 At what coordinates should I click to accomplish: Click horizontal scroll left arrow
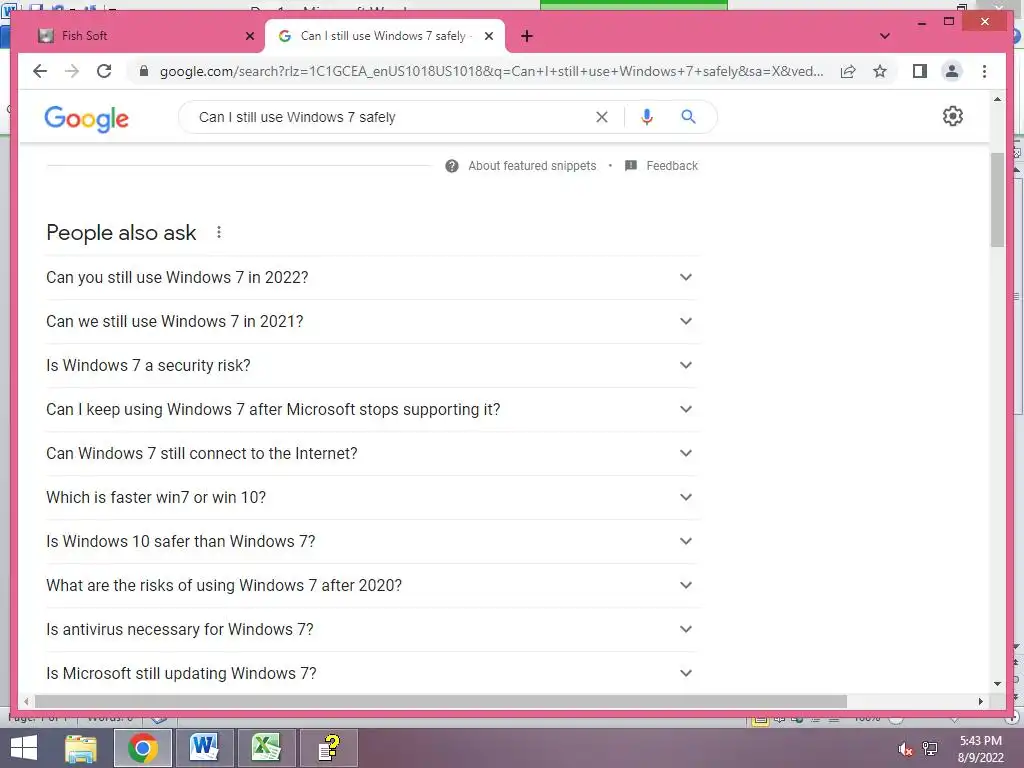point(25,701)
